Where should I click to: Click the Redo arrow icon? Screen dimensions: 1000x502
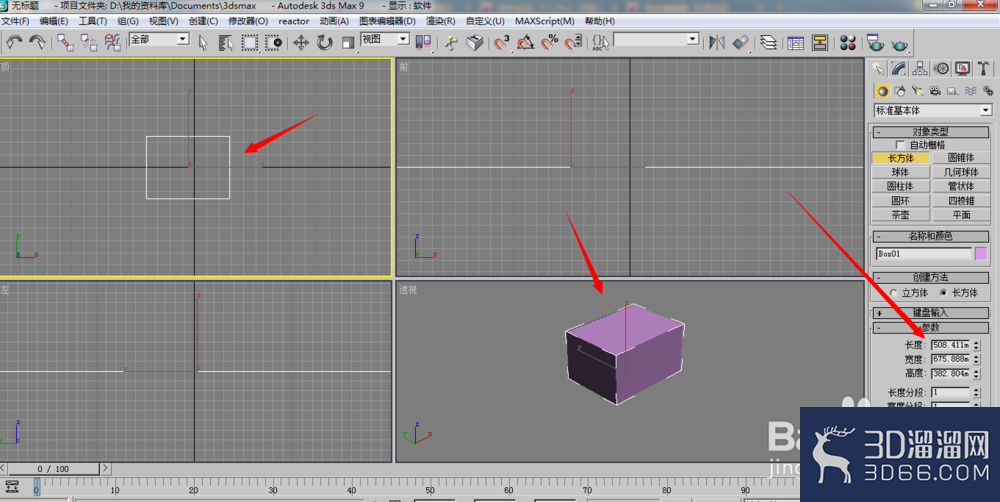(x=38, y=43)
